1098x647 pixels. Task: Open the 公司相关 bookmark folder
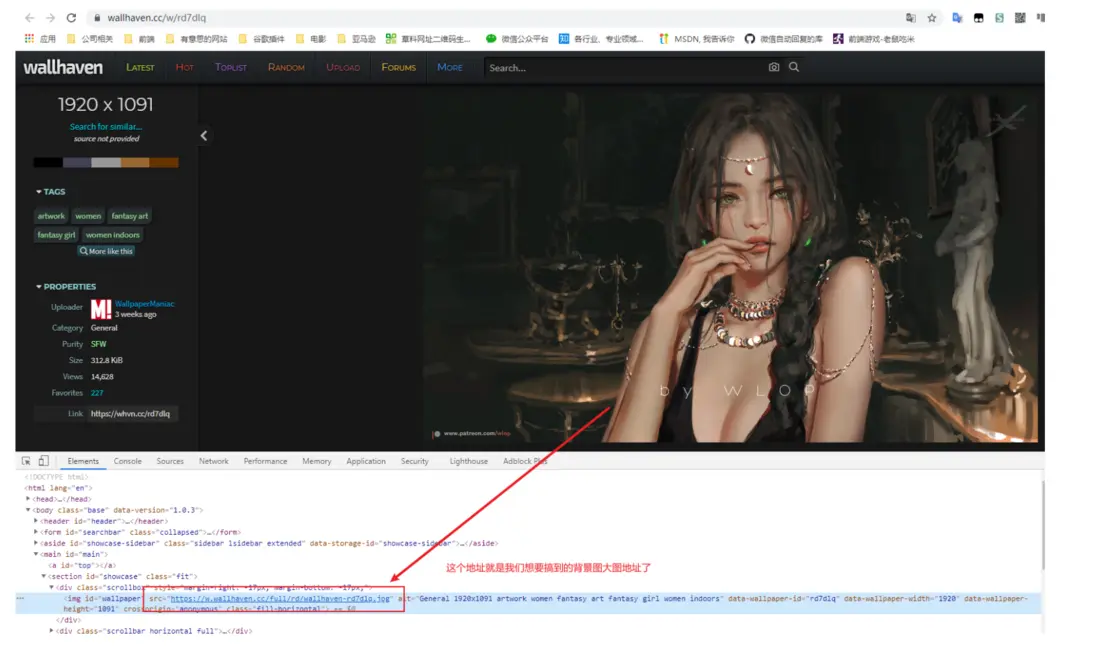(90, 39)
